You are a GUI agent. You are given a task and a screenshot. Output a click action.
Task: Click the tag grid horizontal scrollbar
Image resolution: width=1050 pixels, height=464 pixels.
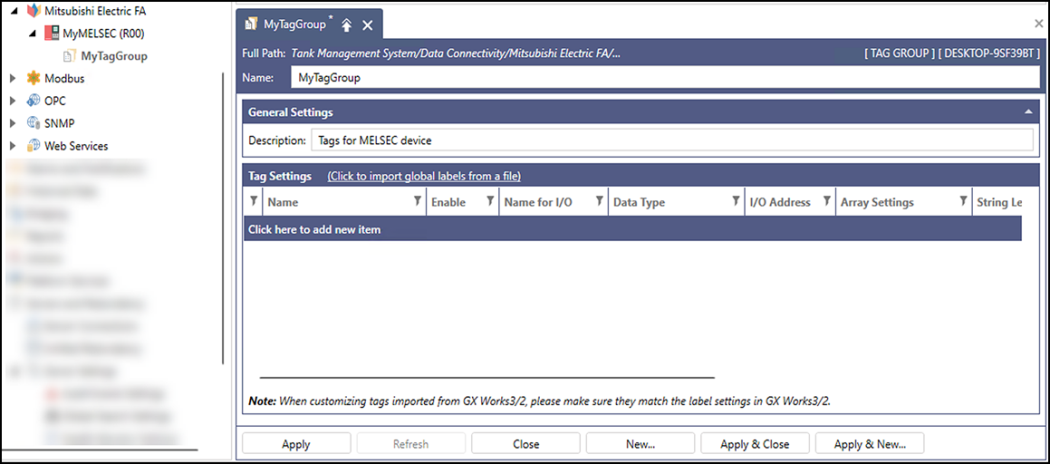(x=487, y=378)
